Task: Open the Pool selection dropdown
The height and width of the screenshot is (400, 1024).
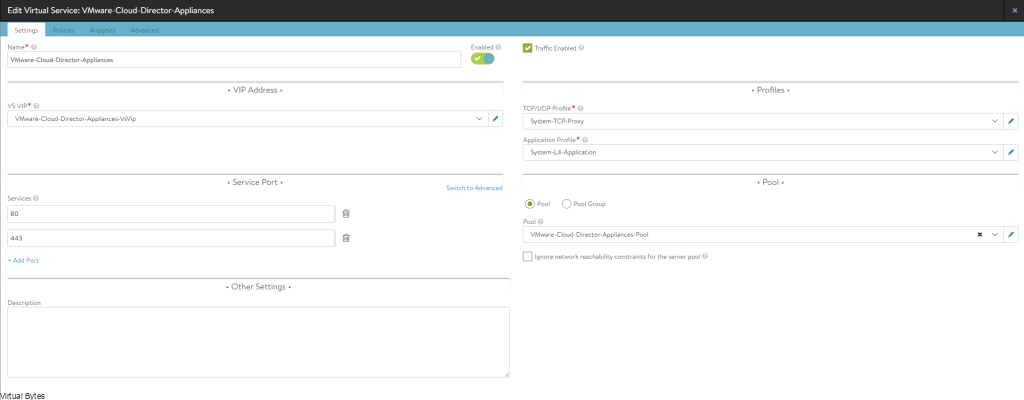Action: coord(995,234)
